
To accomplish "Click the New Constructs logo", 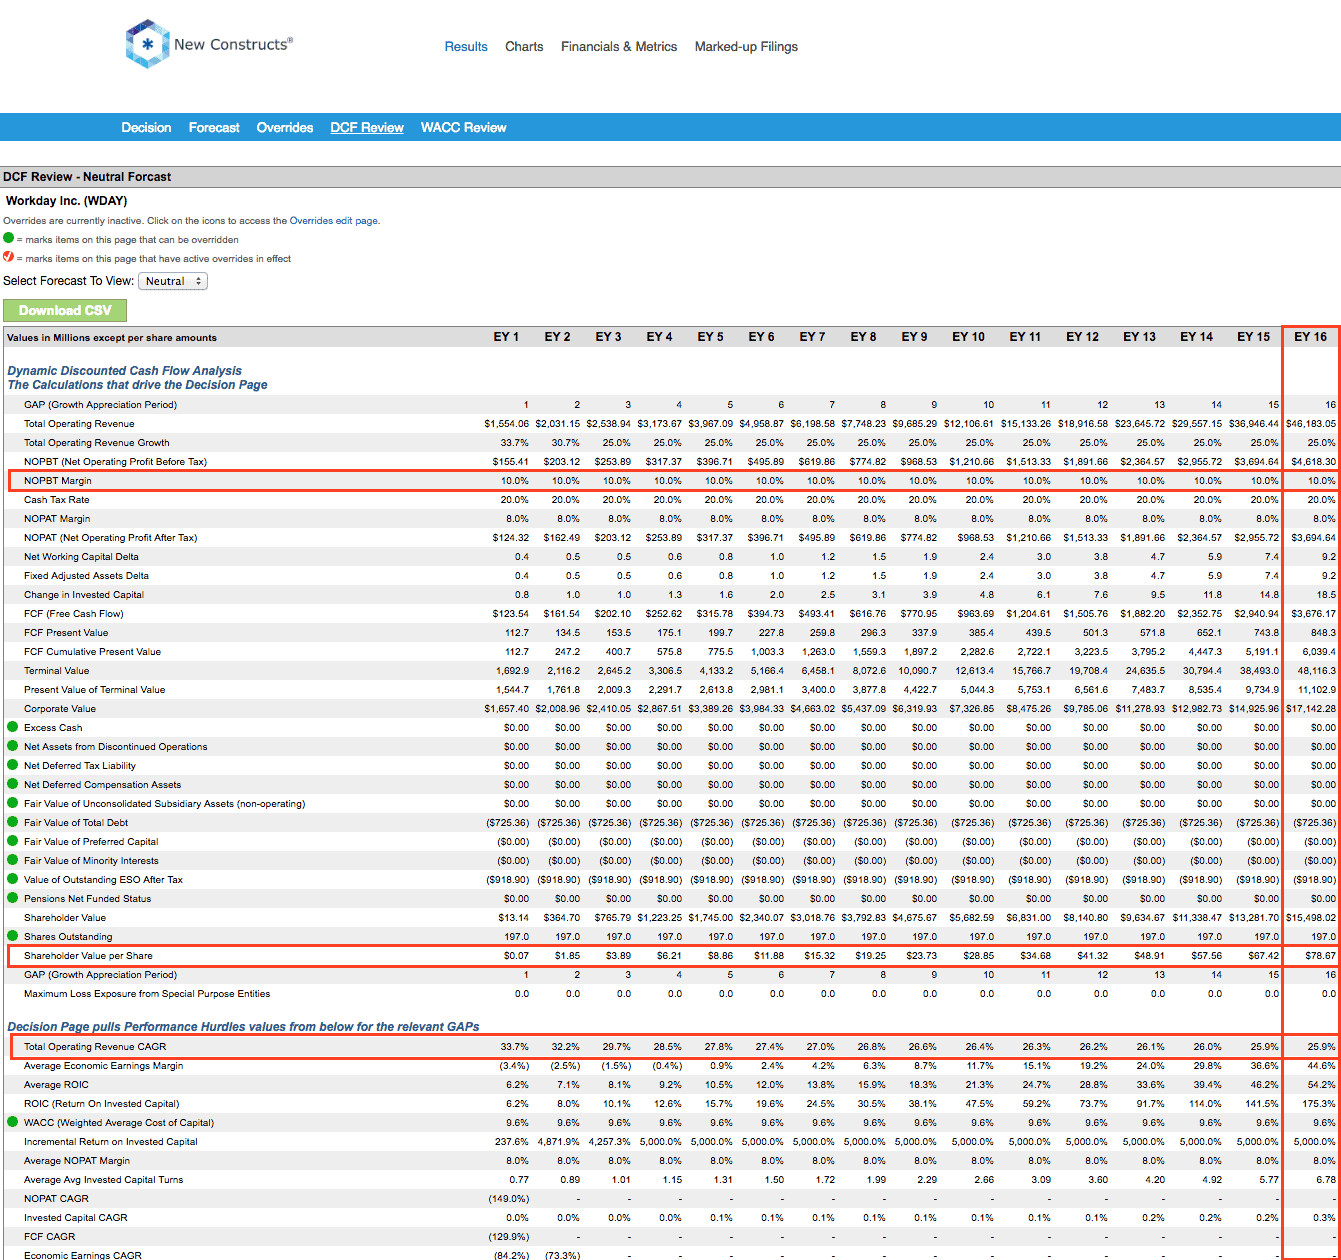I will 209,44.
